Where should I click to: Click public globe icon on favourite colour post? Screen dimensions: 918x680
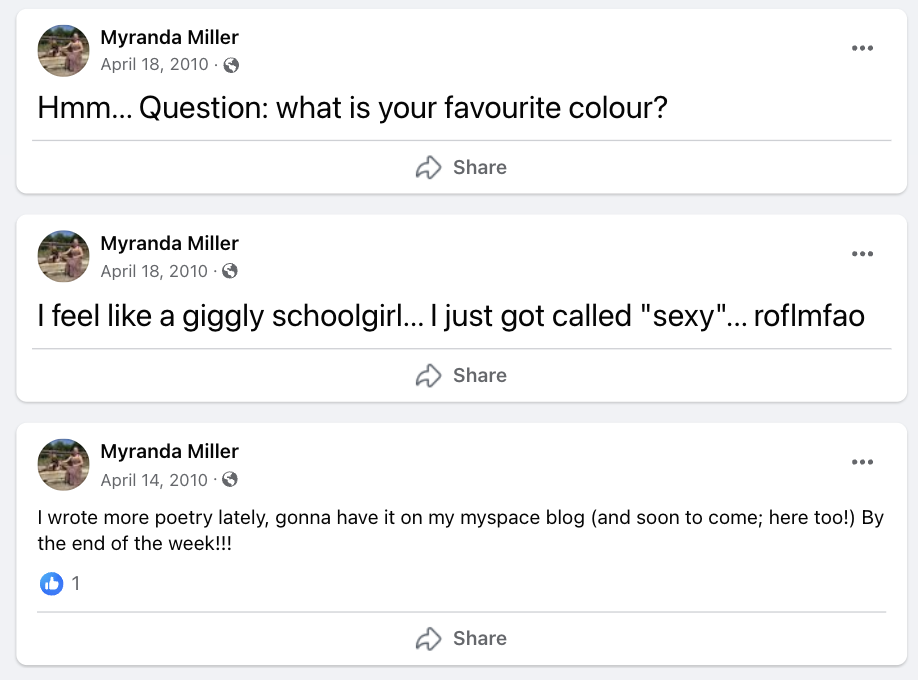coord(231,65)
